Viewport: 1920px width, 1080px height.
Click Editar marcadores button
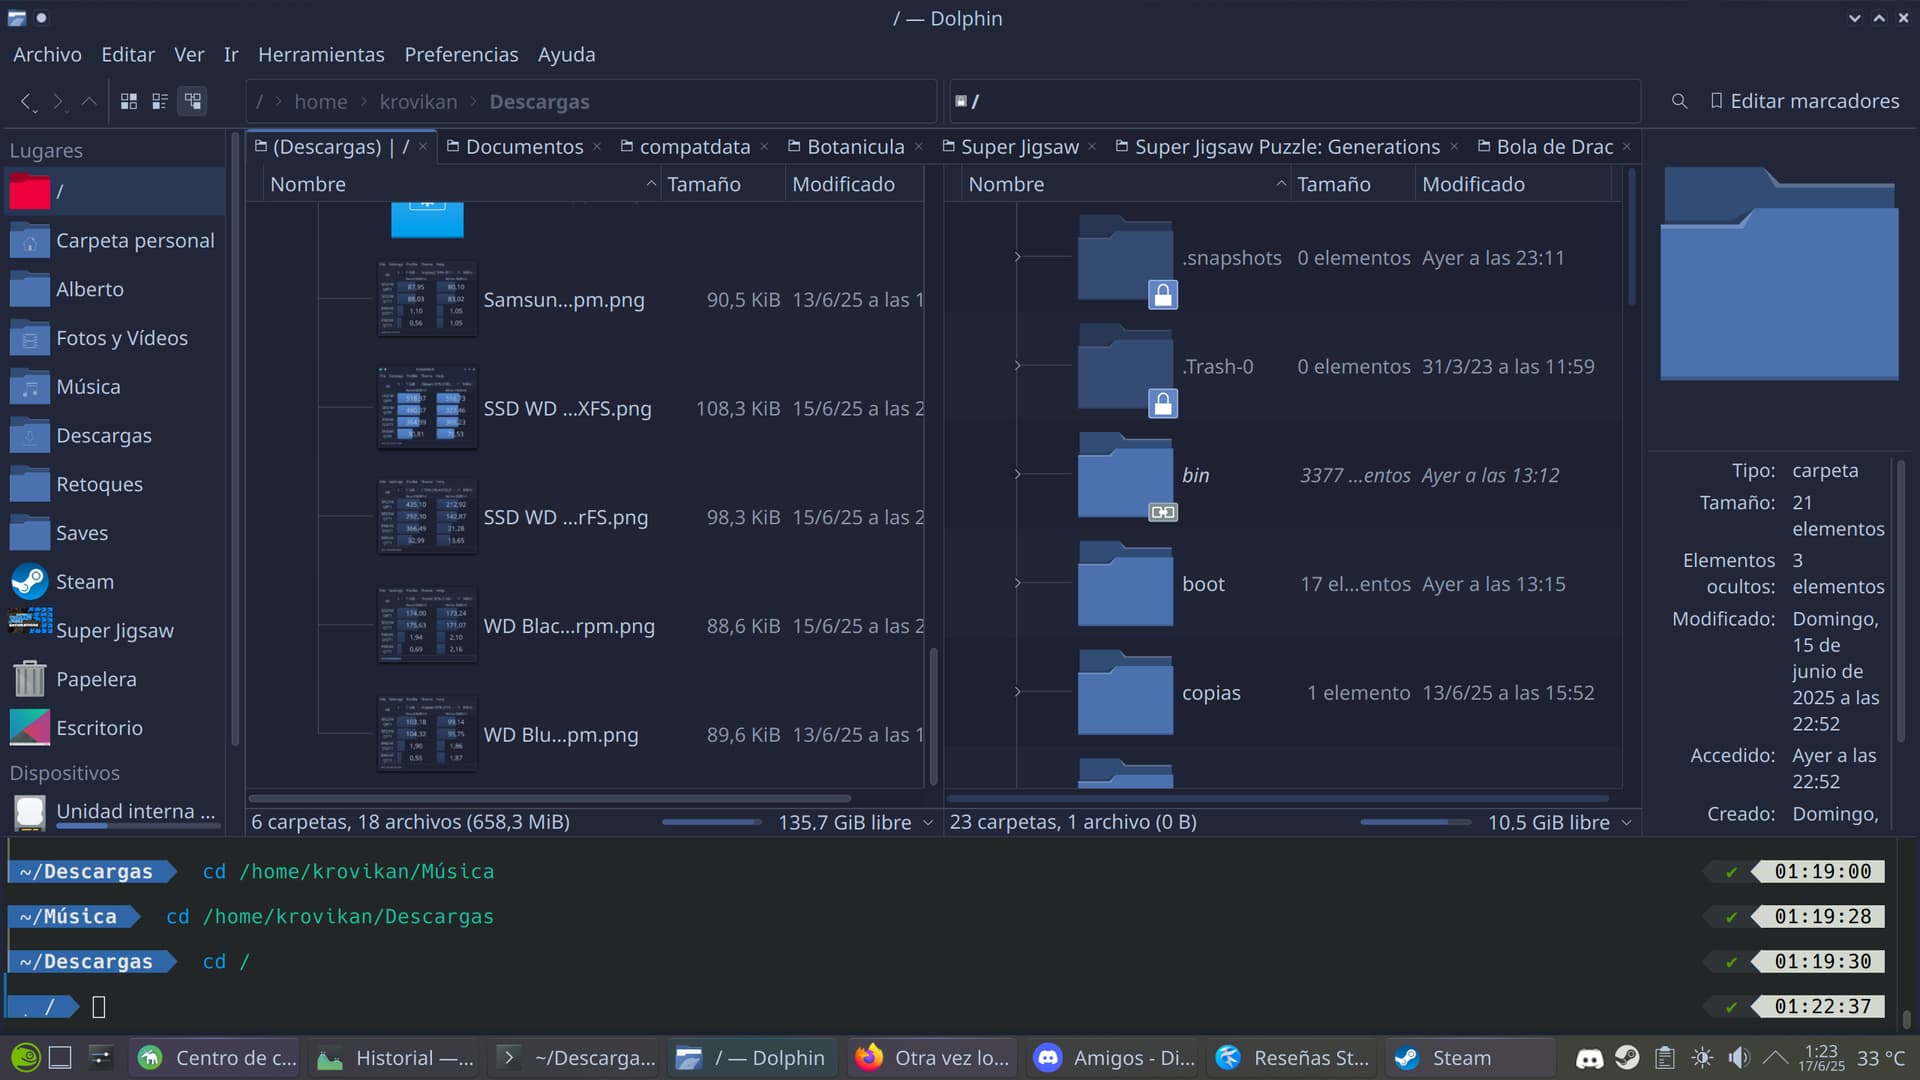click(x=1804, y=101)
